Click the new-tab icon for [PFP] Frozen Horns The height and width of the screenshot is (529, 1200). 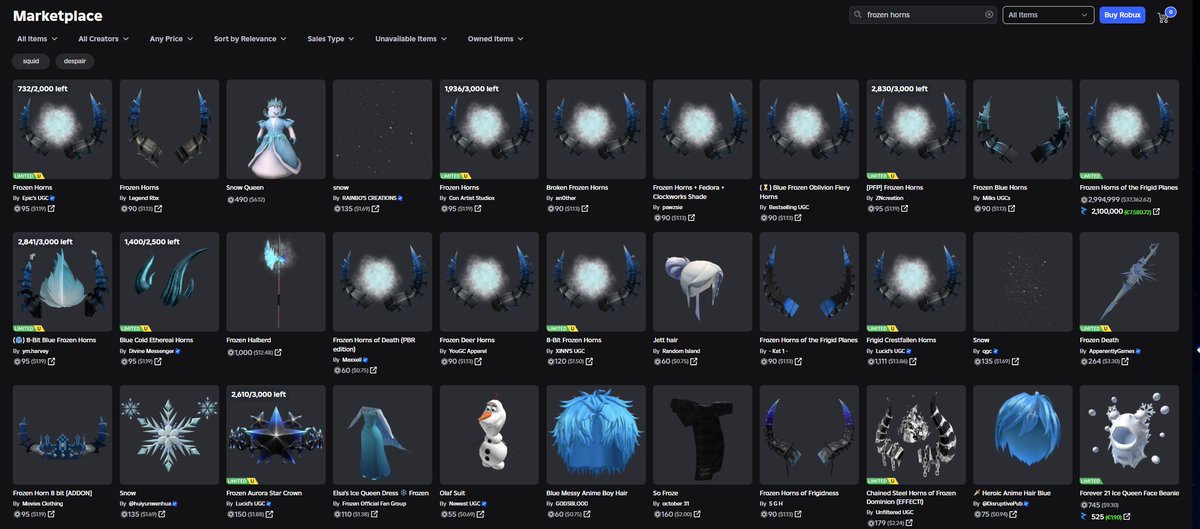click(905, 209)
